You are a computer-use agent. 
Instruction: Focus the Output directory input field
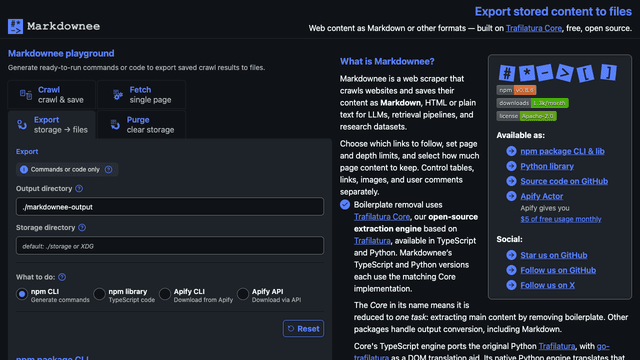170,207
